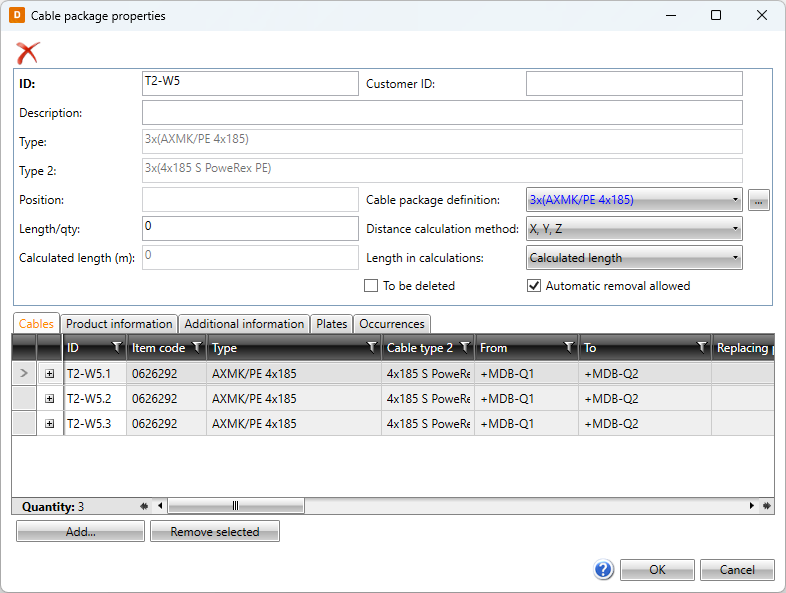Image resolution: width=786 pixels, height=593 pixels.
Task: Uncheck Automatic removal allowed
Action: pyautogui.click(x=534, y=286)
